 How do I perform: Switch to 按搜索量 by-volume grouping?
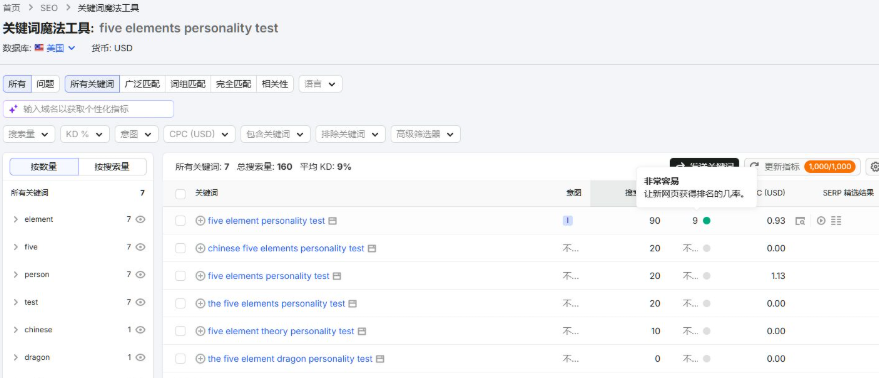point(113,167)
